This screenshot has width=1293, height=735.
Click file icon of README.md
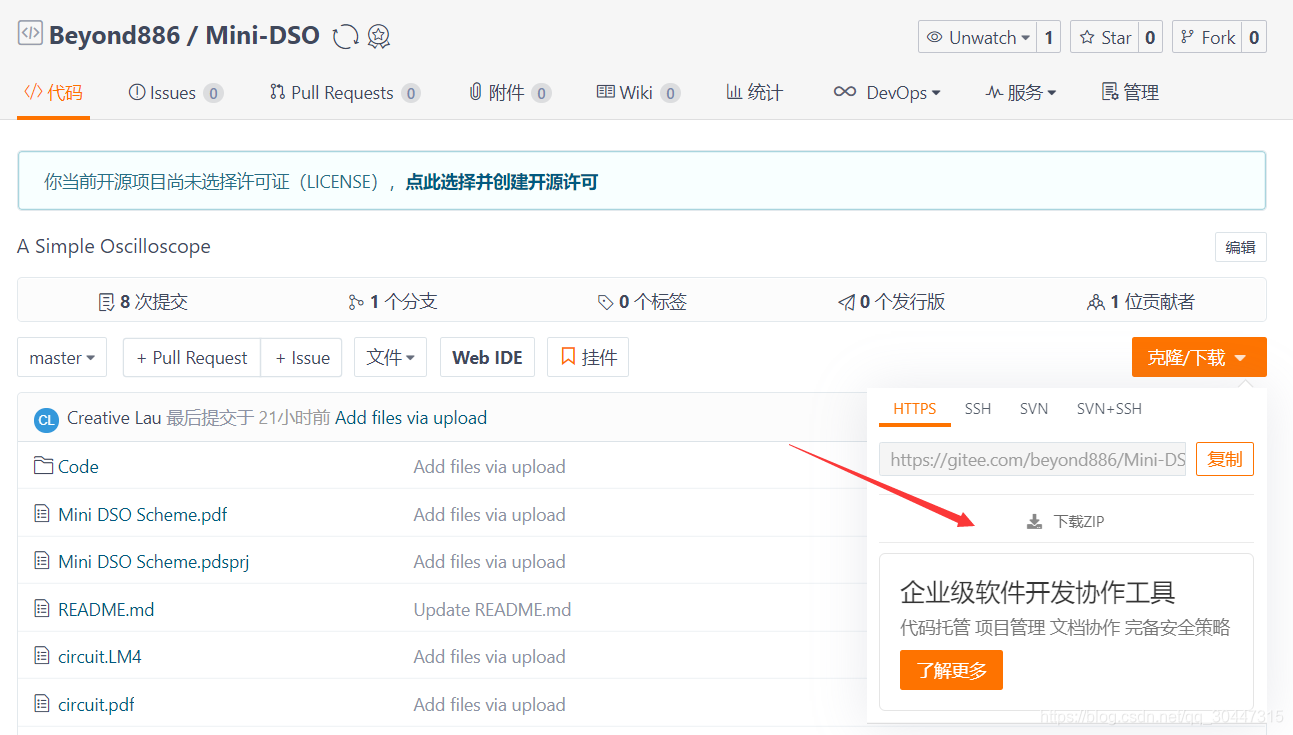pos(42,609)
